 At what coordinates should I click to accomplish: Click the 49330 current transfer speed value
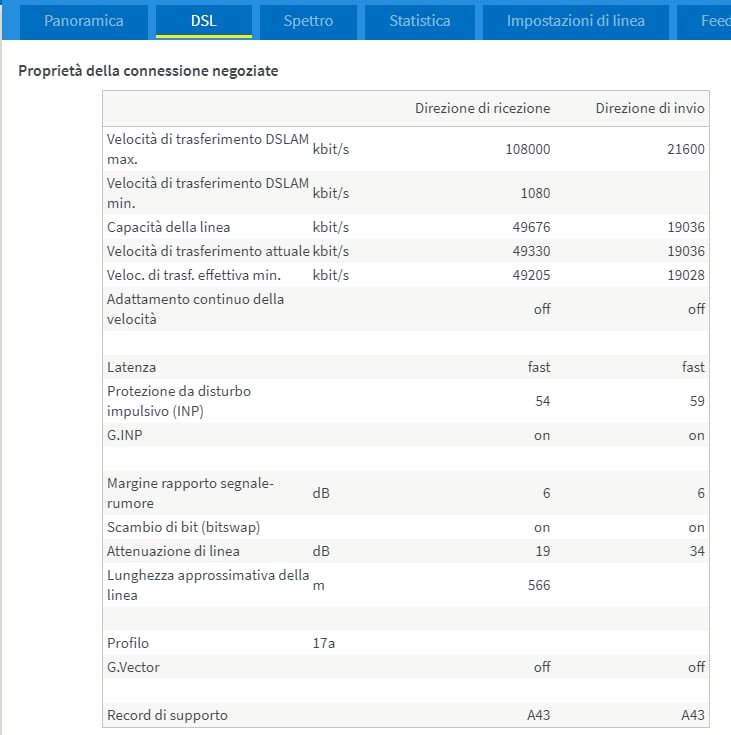531,251
